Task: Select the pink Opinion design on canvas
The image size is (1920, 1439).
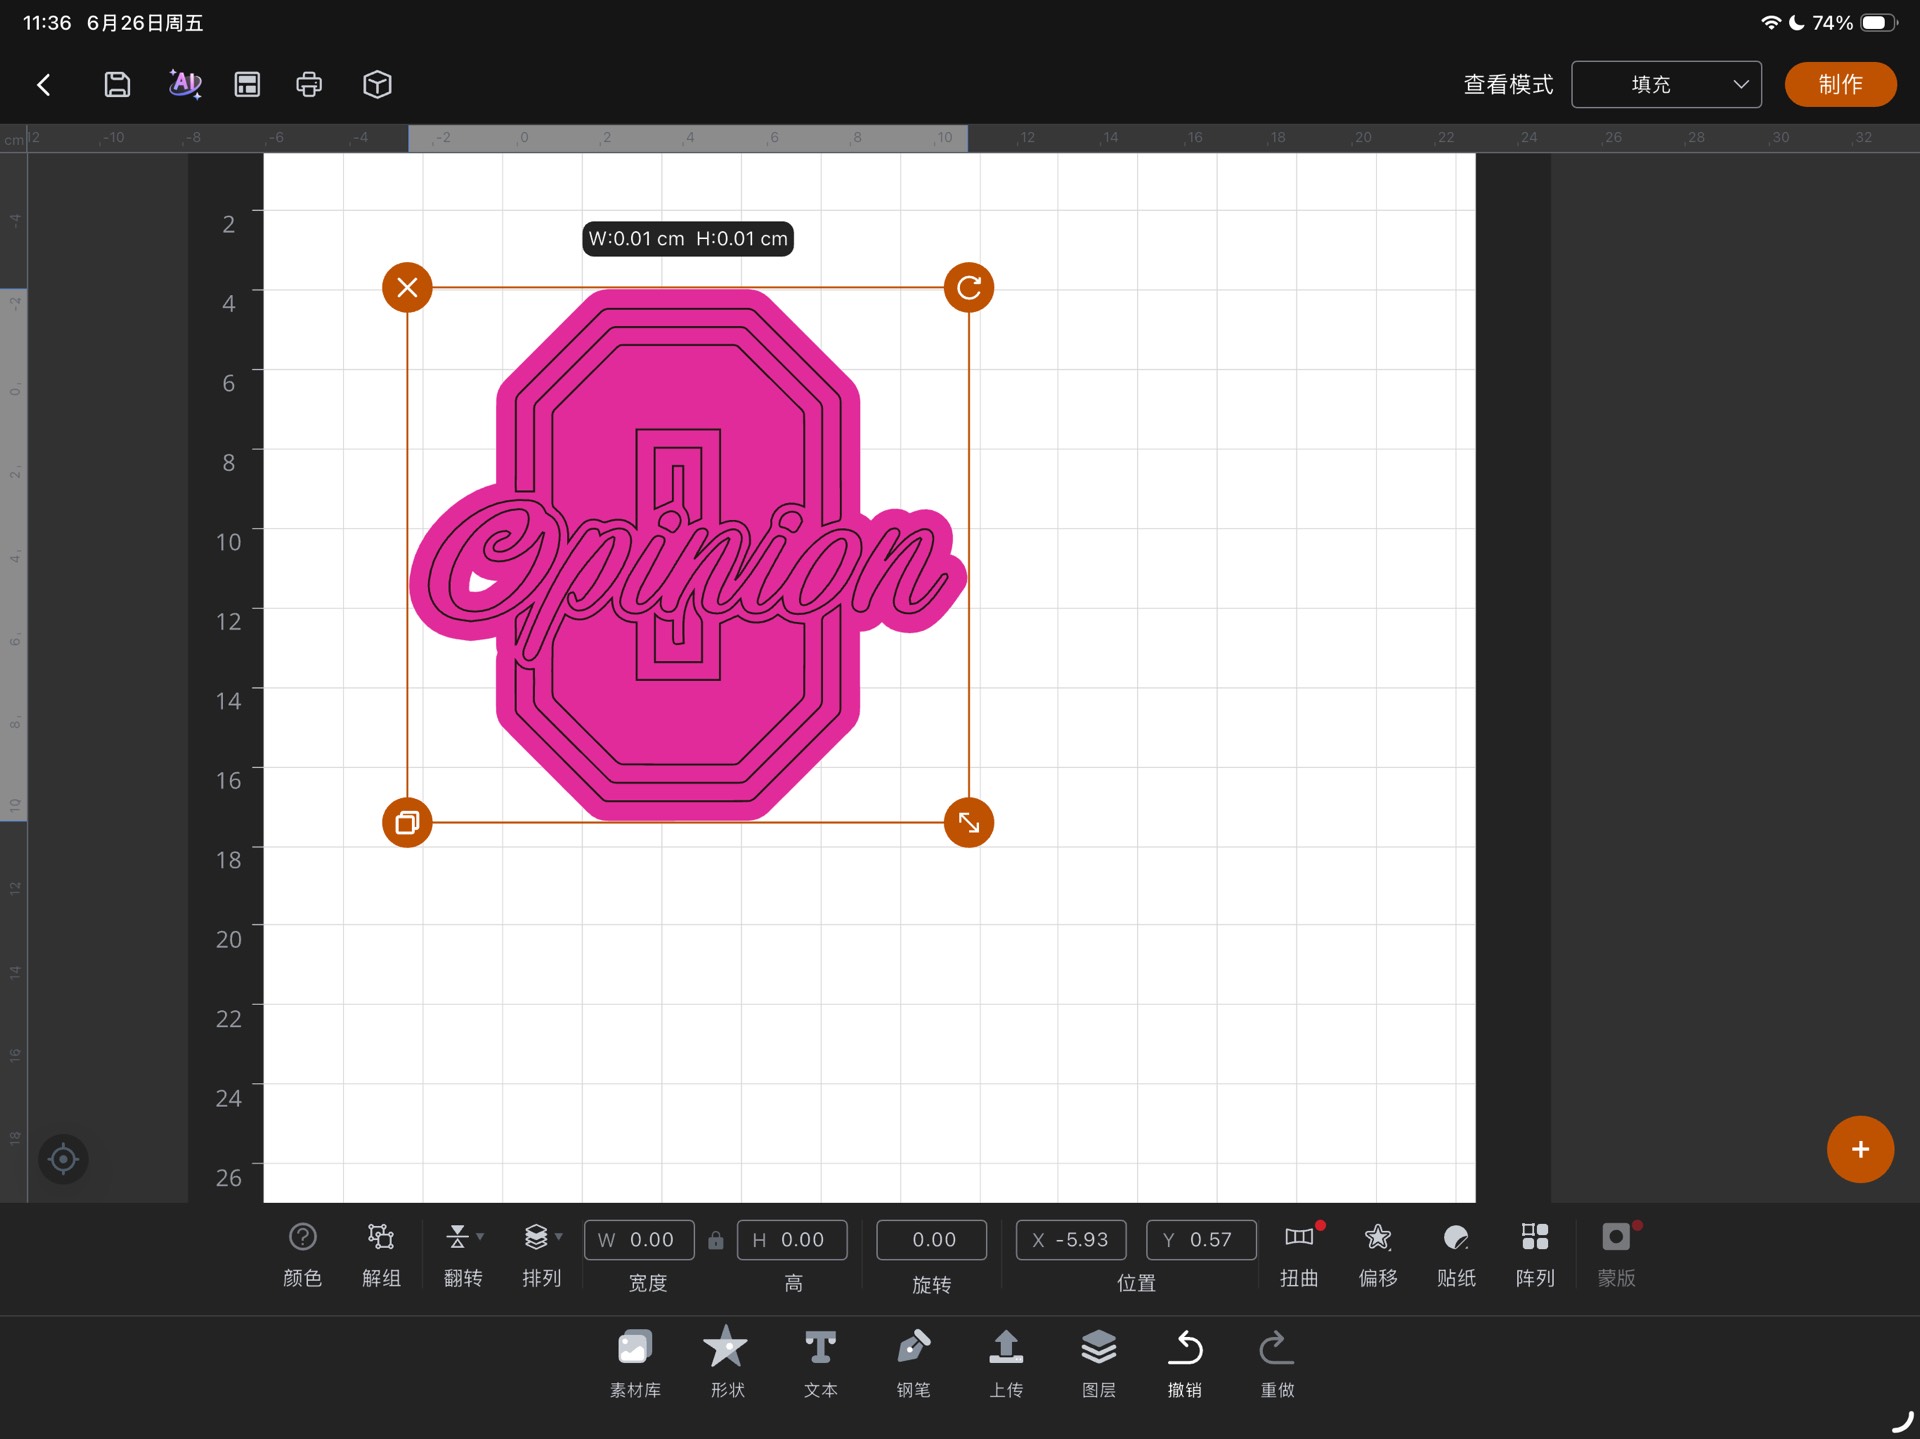Action: pos(688,555)
